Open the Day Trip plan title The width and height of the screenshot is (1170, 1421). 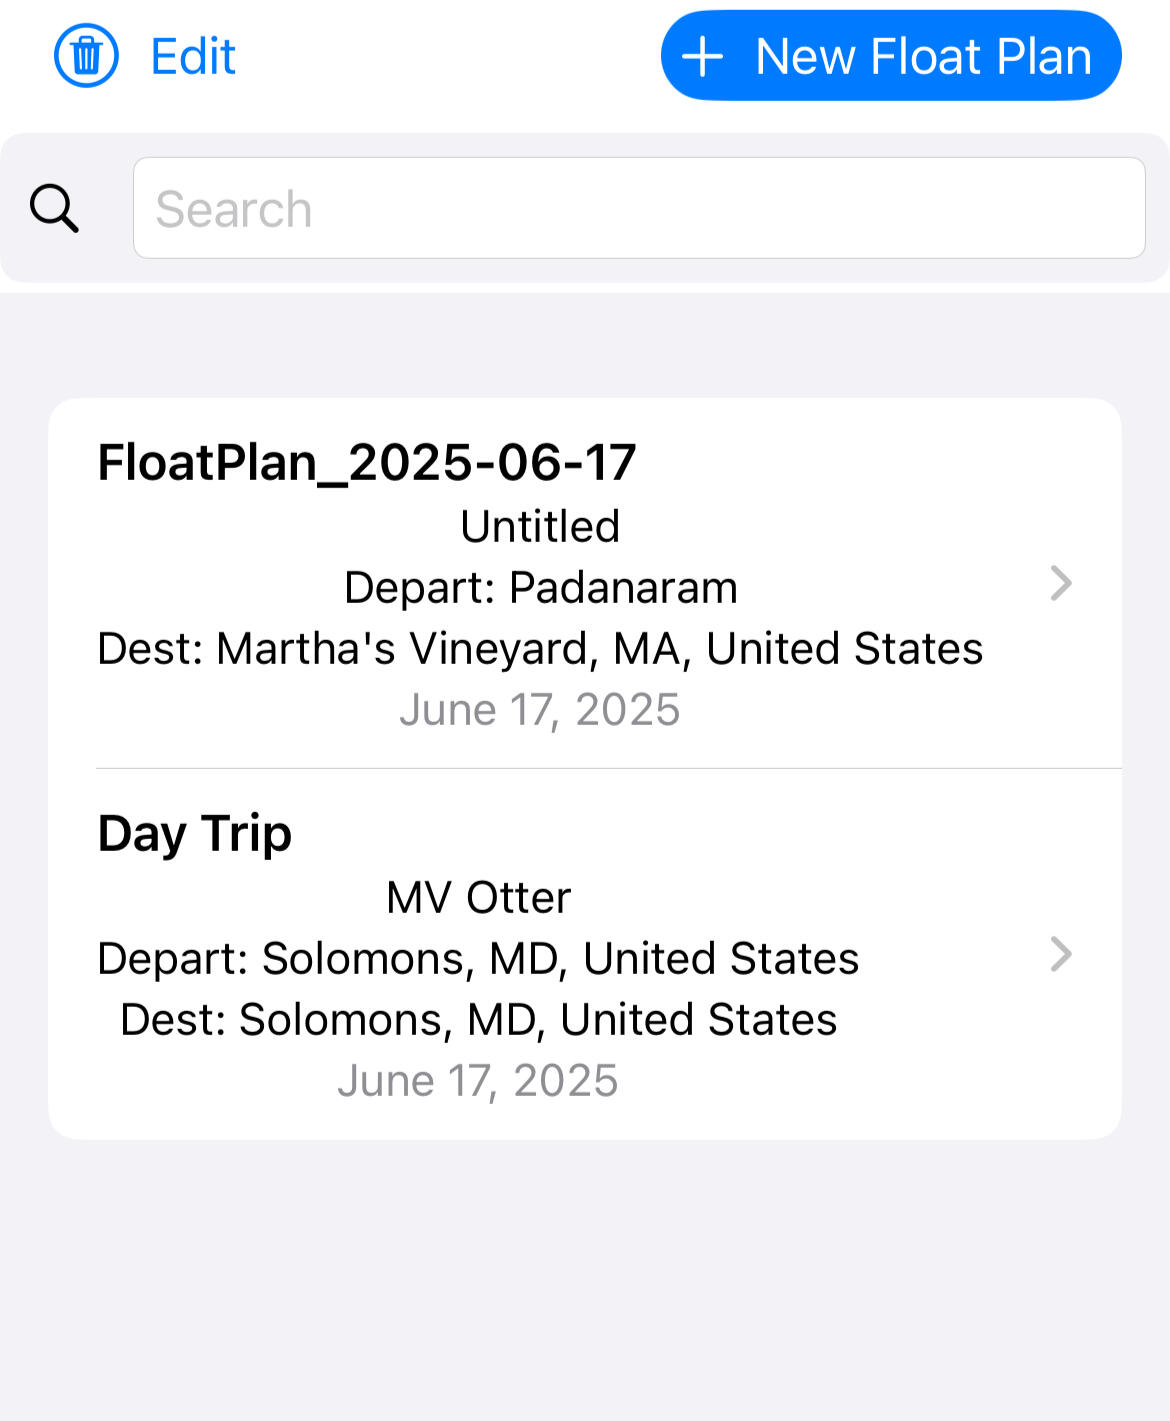(195, 834)
